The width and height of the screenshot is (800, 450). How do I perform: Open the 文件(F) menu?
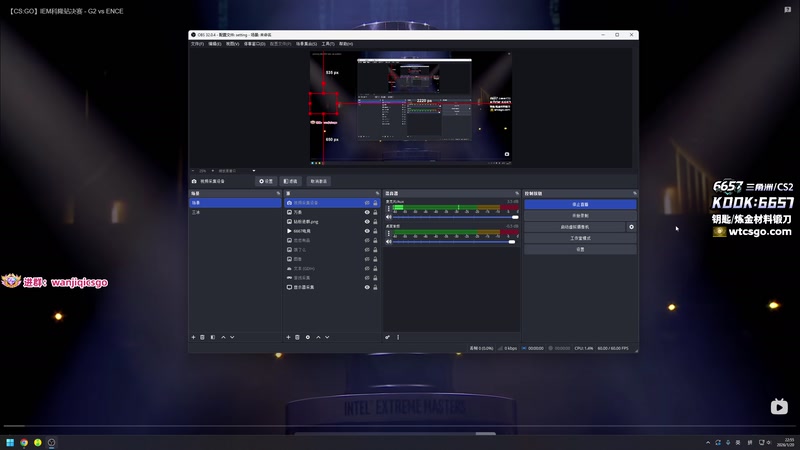tap(197, 44)
